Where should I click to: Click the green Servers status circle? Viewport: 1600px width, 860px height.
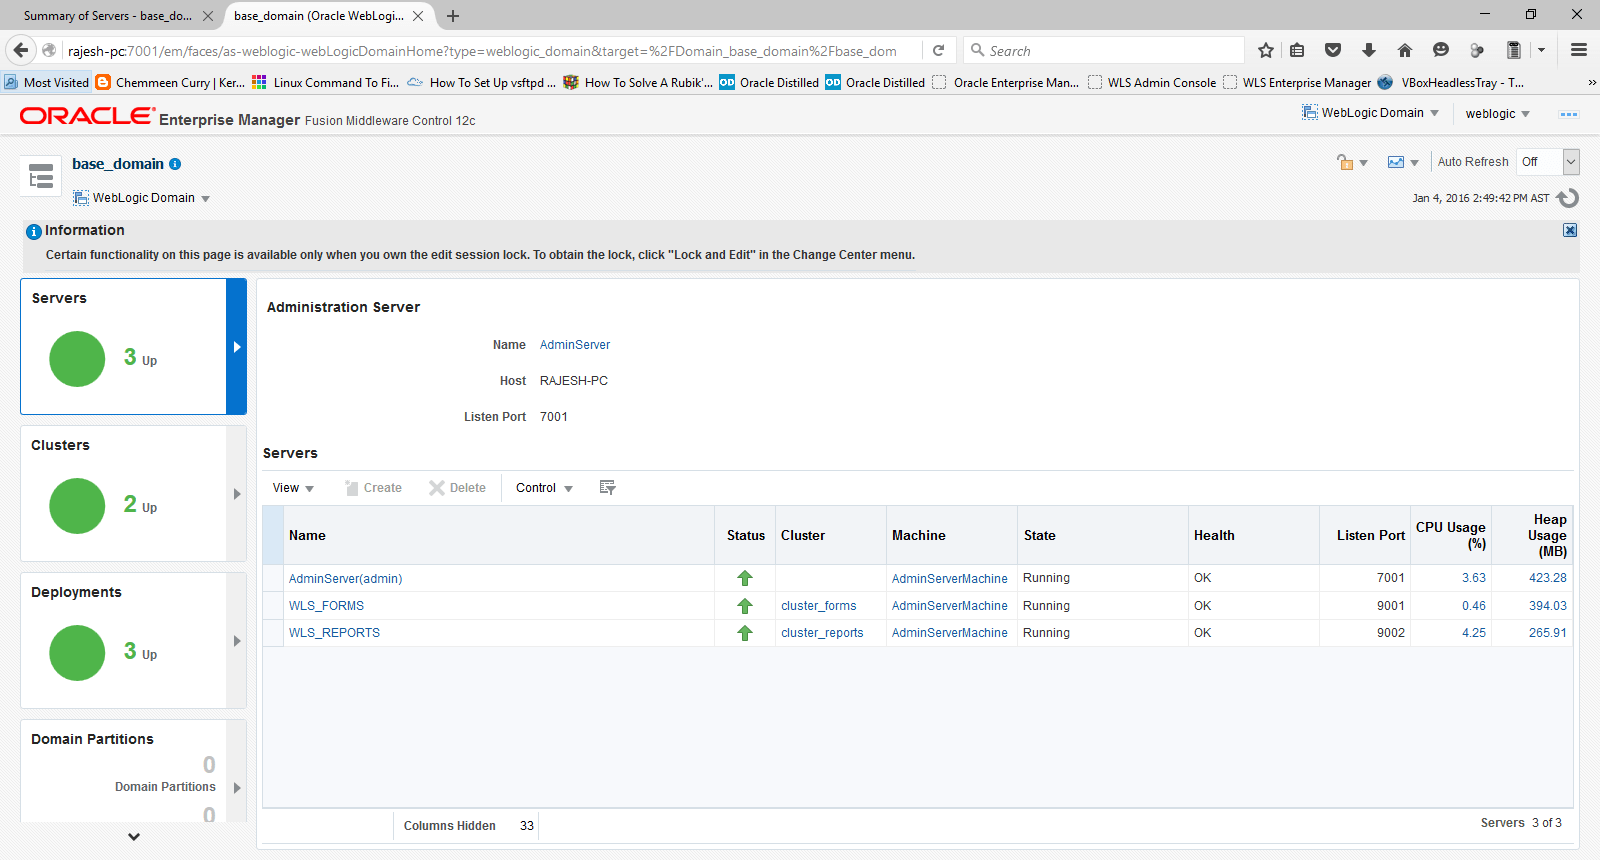[x=77, y=359]
